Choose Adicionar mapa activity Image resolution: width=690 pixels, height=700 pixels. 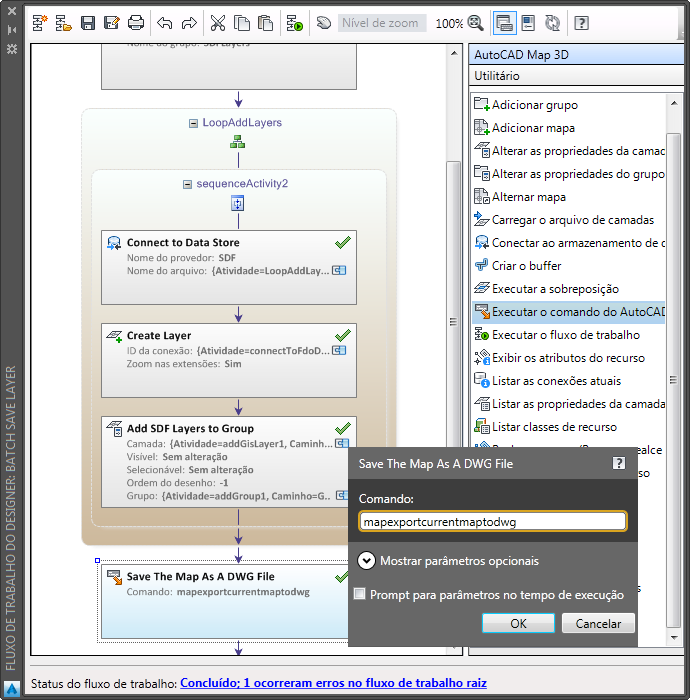pyautogui.click(x=569, y=128)
